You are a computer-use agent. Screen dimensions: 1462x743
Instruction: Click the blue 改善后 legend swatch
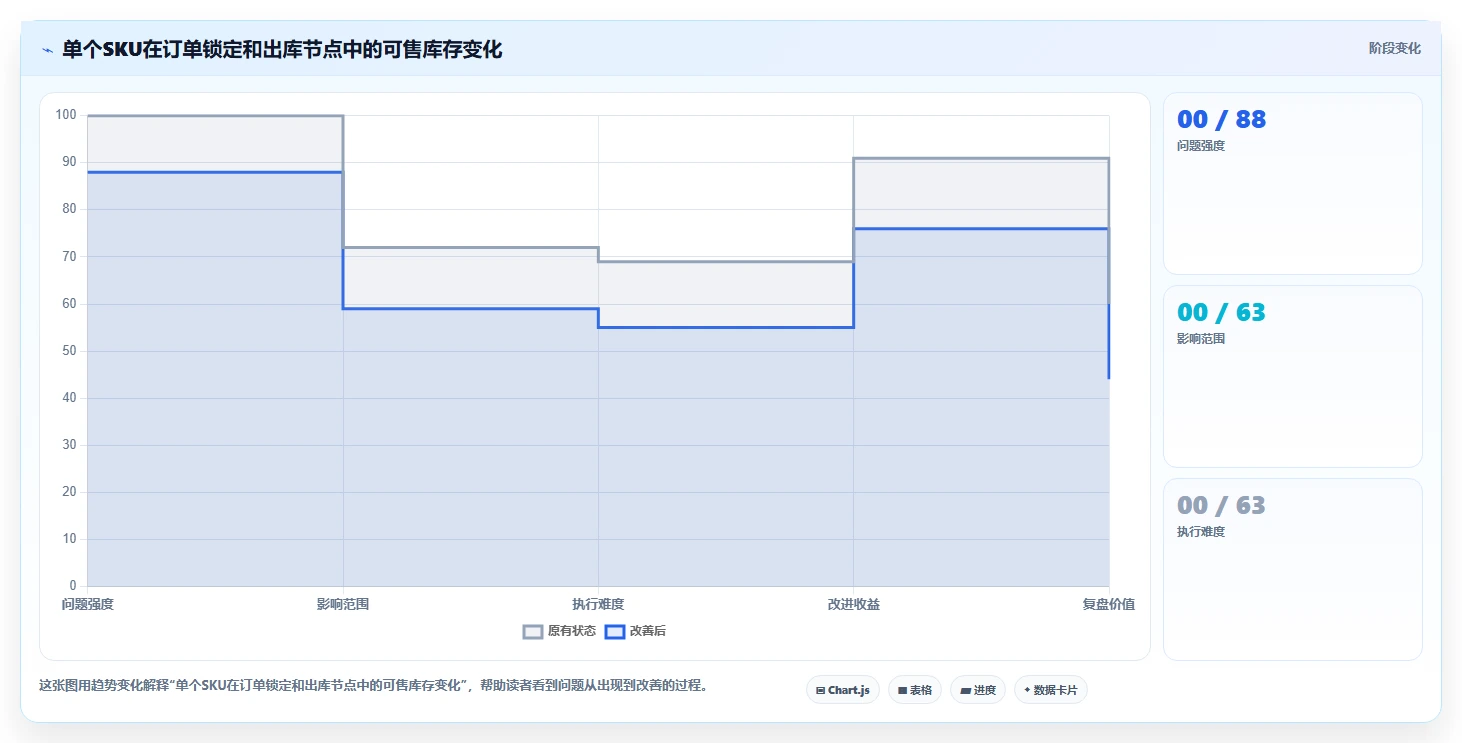(616, 632)
